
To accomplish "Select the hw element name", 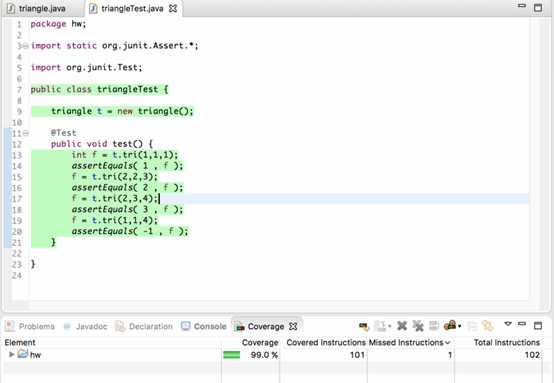I will click(35, 355).
